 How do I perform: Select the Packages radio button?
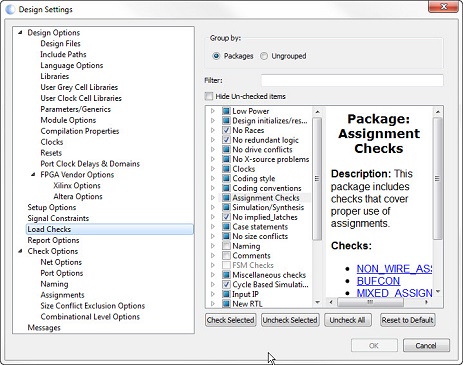(216, 56)
